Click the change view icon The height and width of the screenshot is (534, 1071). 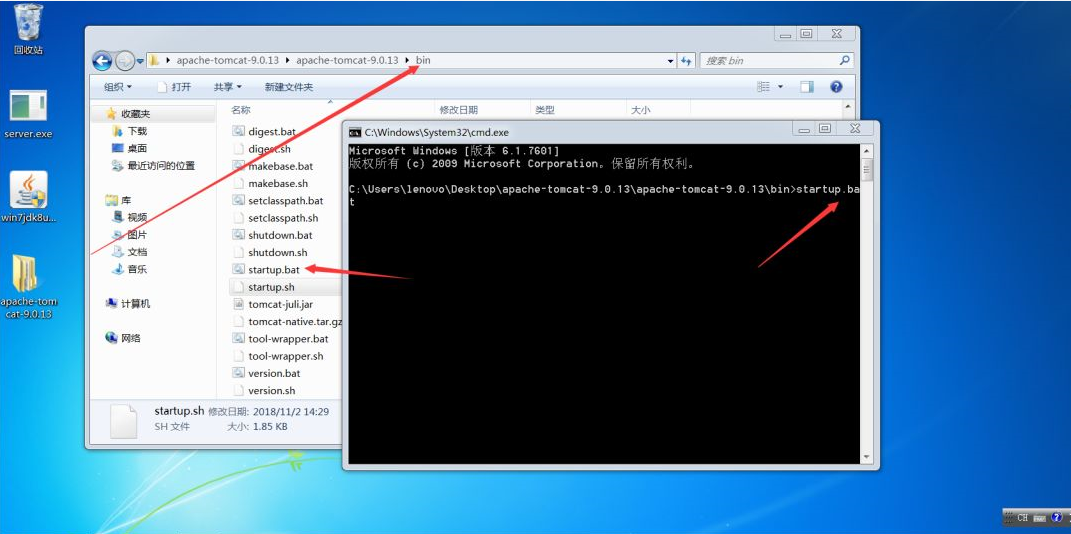[764, 87]
